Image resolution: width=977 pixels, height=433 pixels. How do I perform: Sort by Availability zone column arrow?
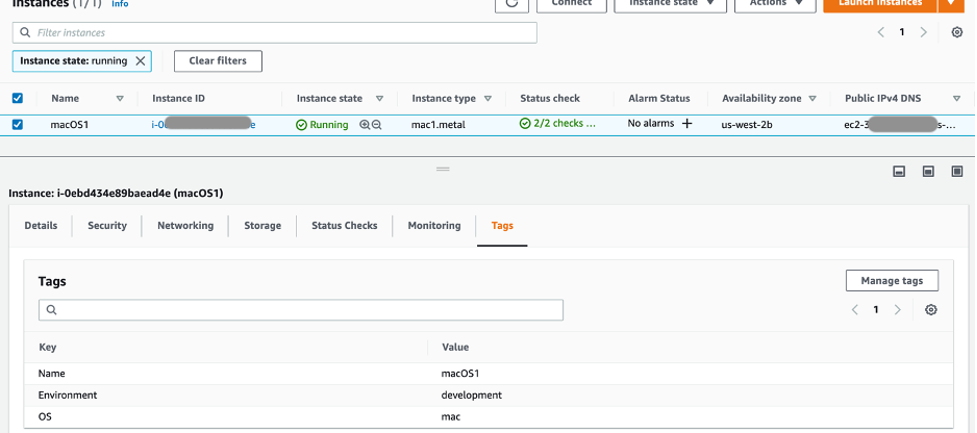(813, 98)
